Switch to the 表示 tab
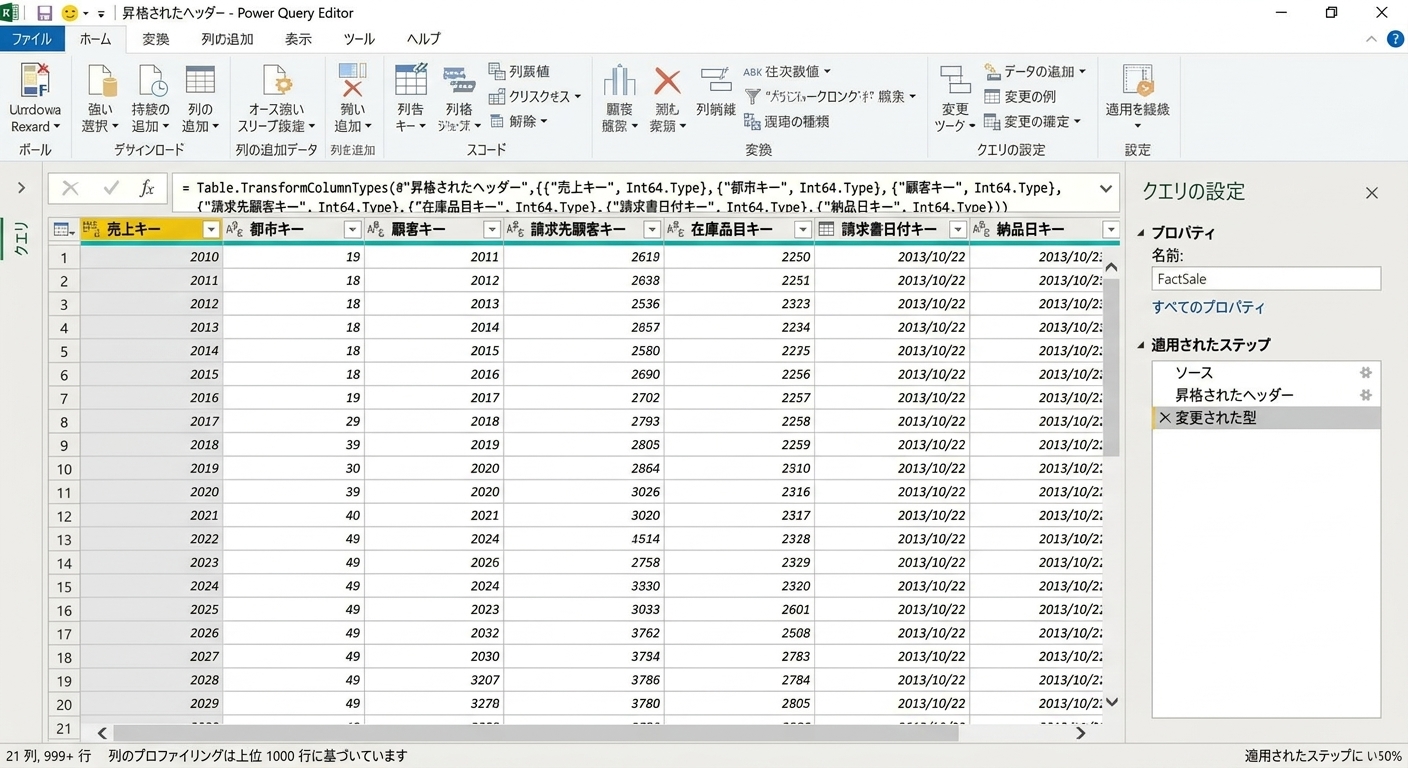Image resolution: width=1408 pixels, height=768 pixels. click(298, 39)
